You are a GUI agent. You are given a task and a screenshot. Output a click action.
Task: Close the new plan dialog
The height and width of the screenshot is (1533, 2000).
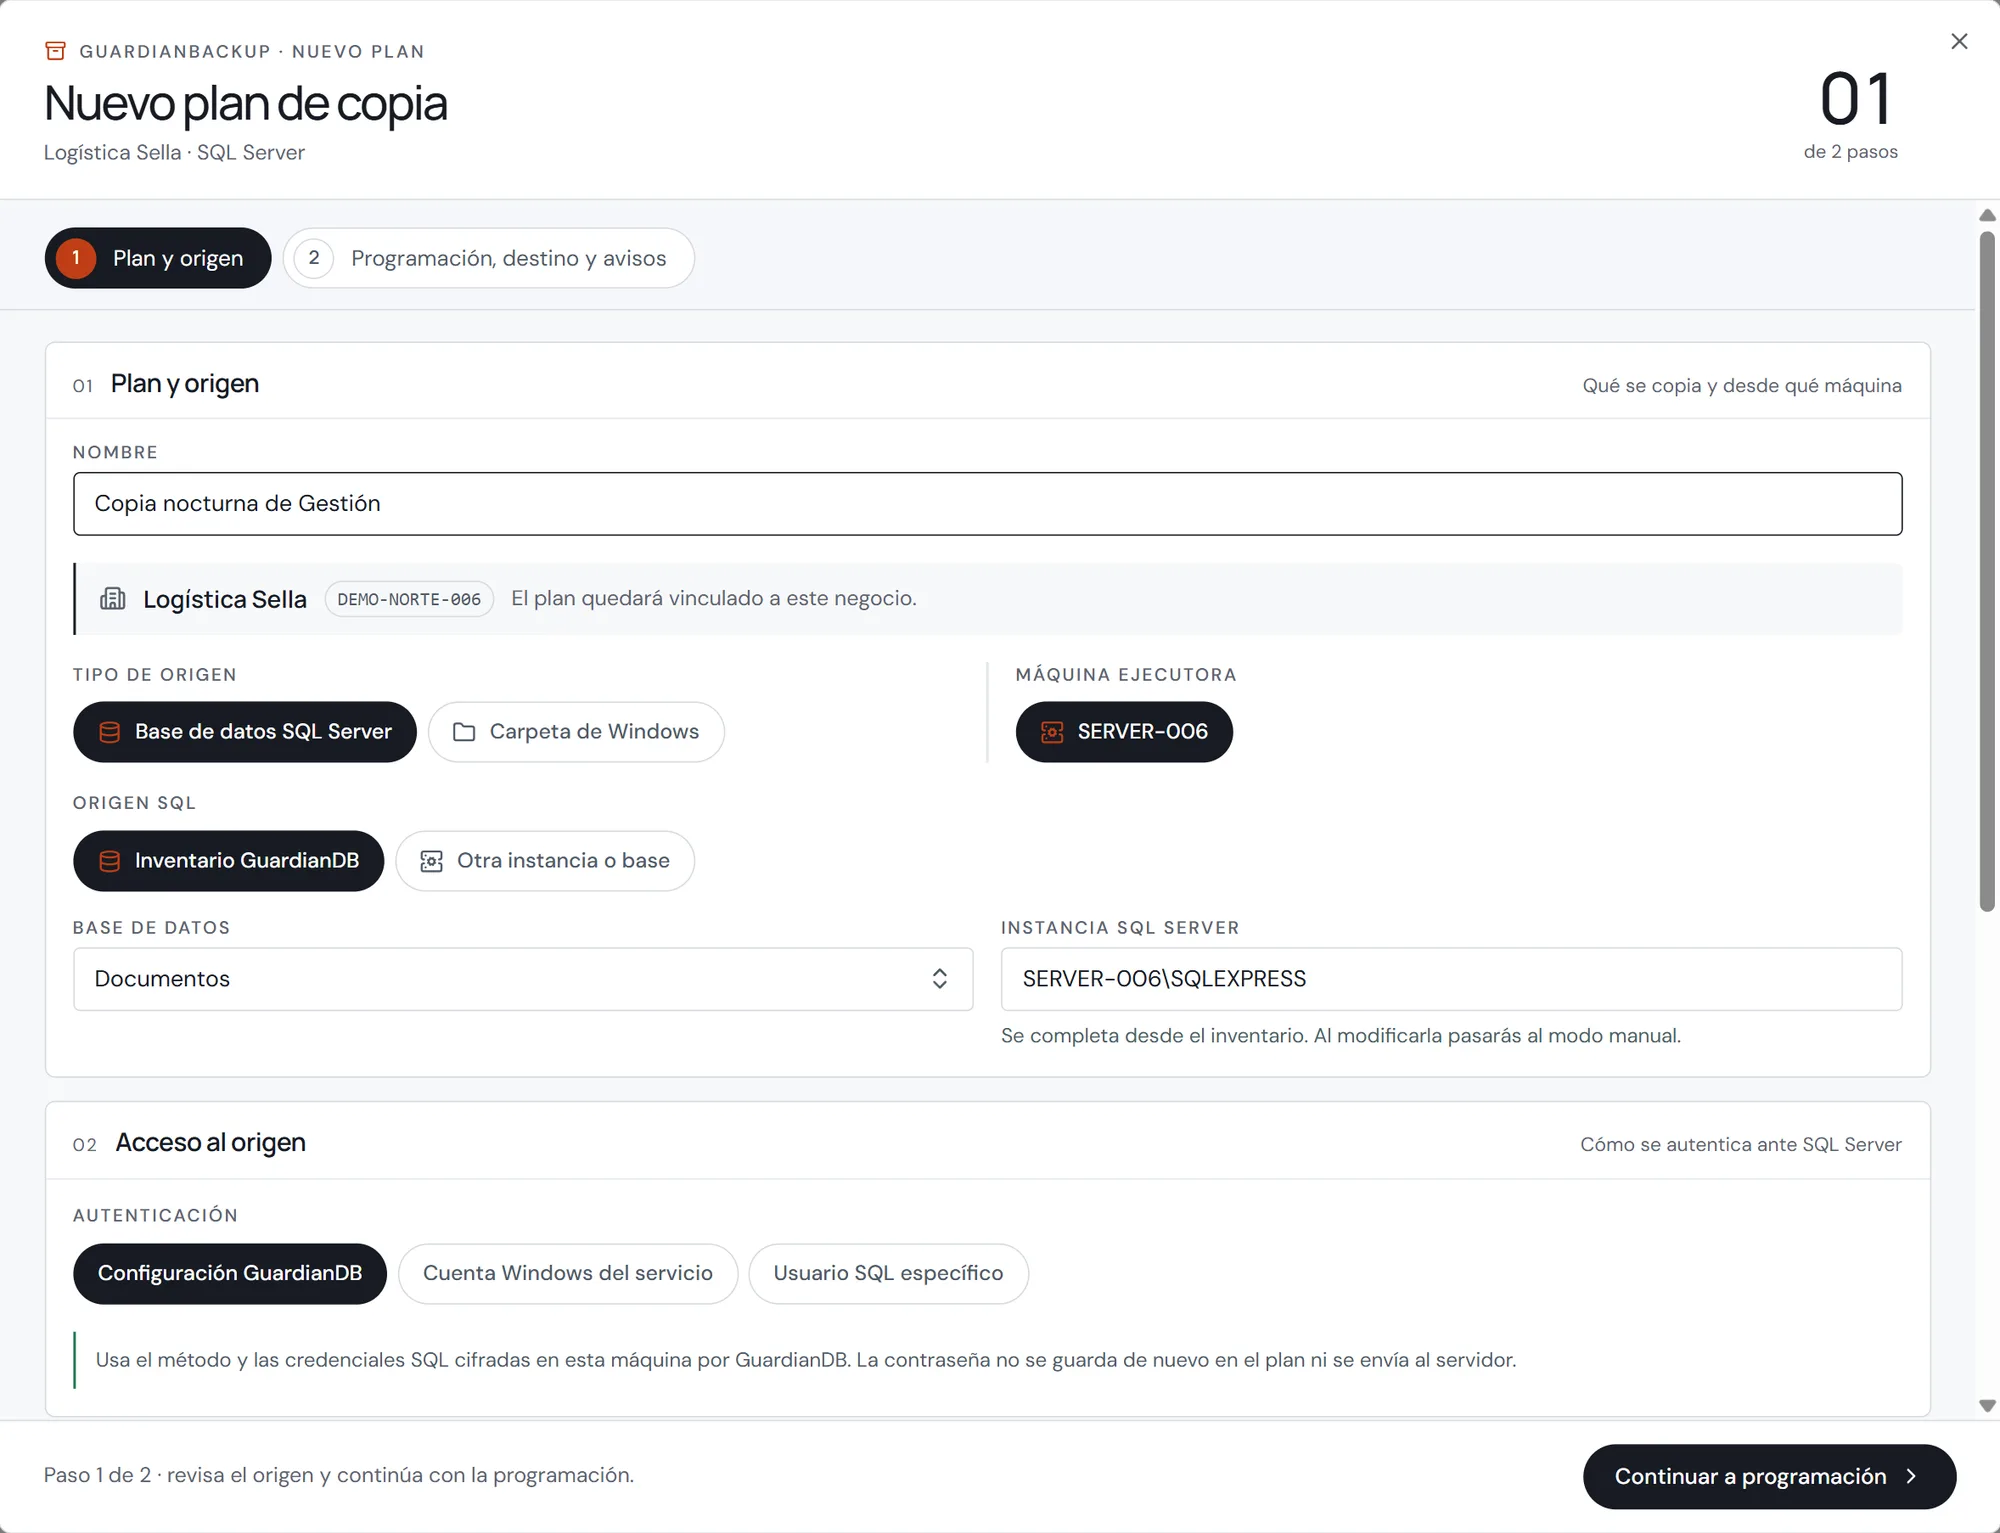[x=1959, y=41]
